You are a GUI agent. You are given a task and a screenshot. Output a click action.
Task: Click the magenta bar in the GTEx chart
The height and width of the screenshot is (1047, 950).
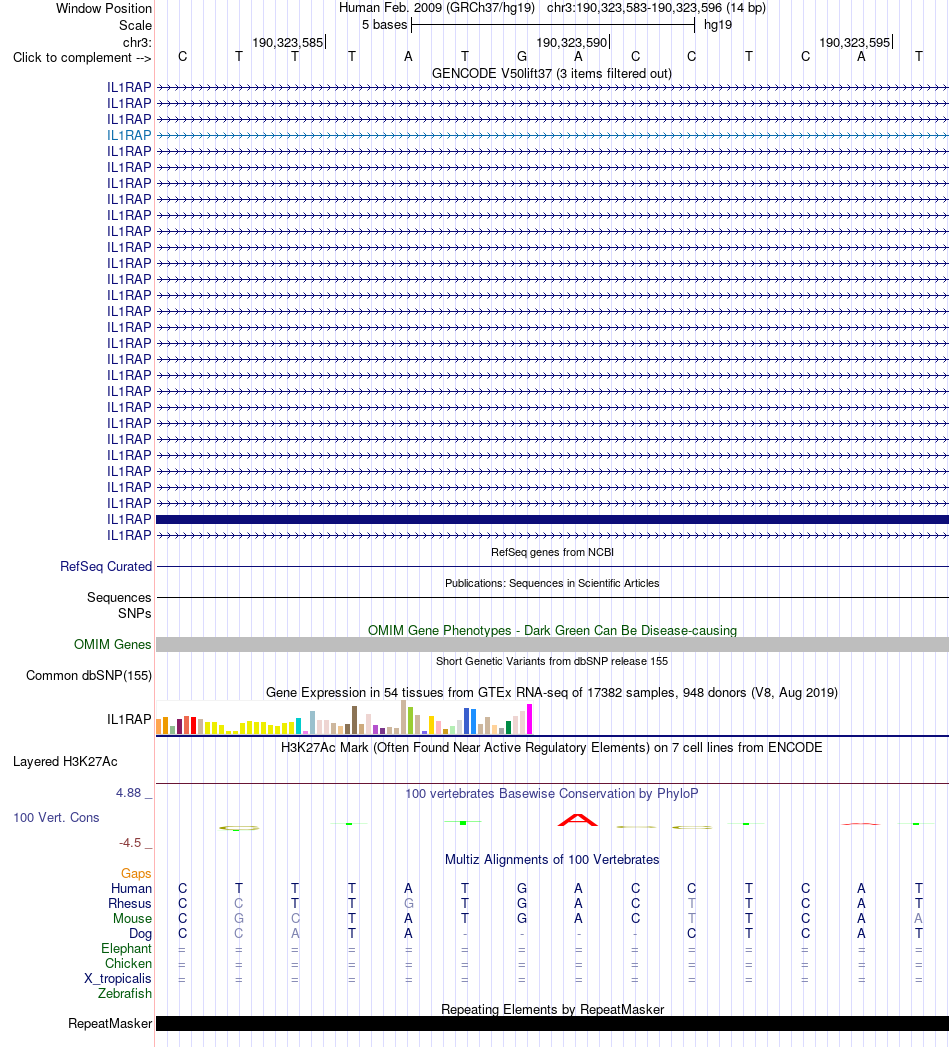pyautogui.click(x=529, y=719)
